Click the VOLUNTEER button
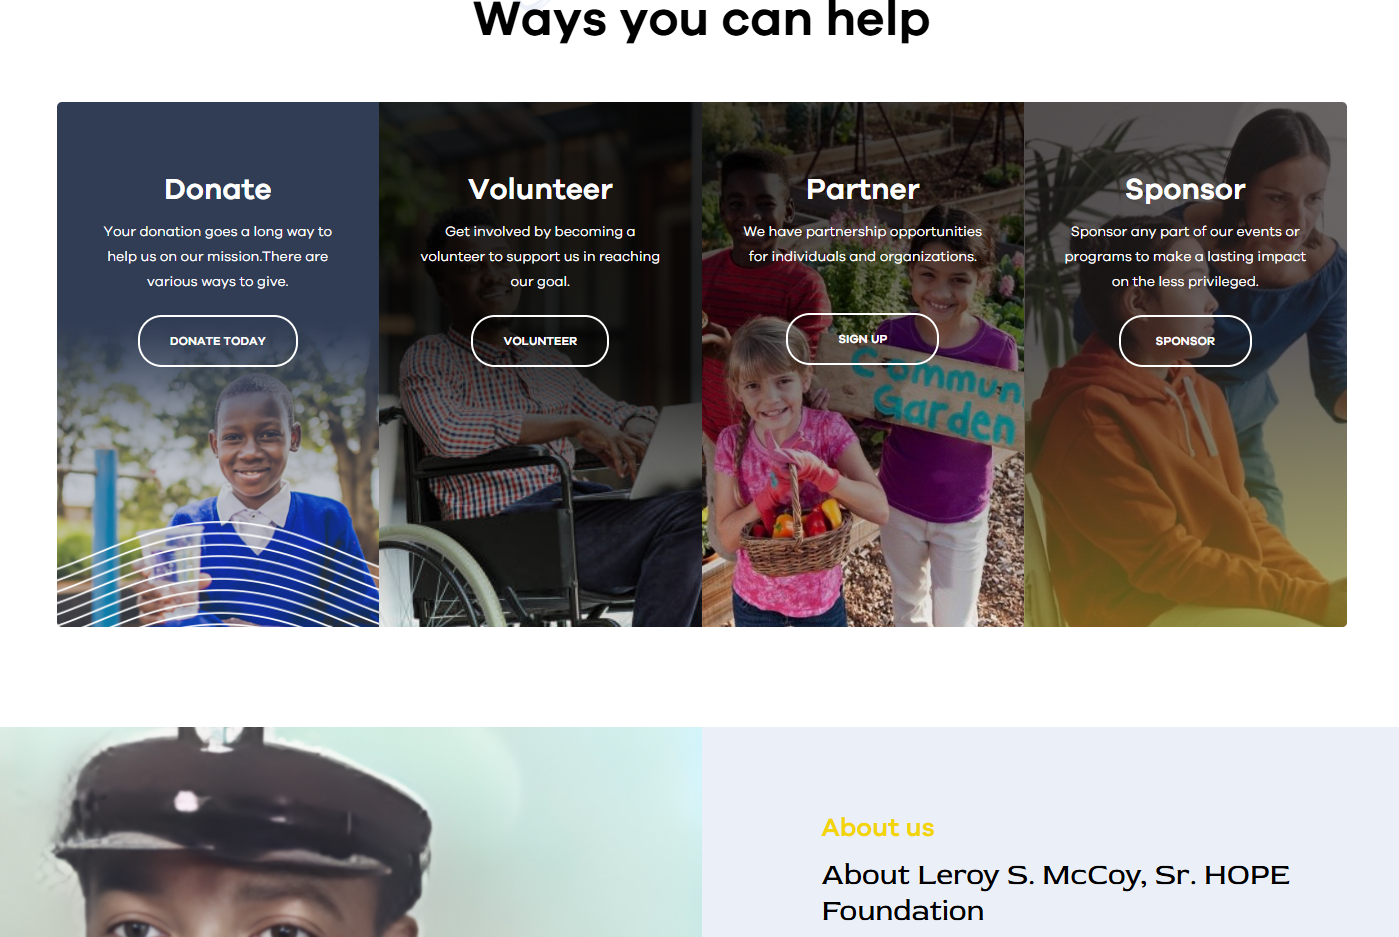 pyautogui.click(x=540, y=341)
